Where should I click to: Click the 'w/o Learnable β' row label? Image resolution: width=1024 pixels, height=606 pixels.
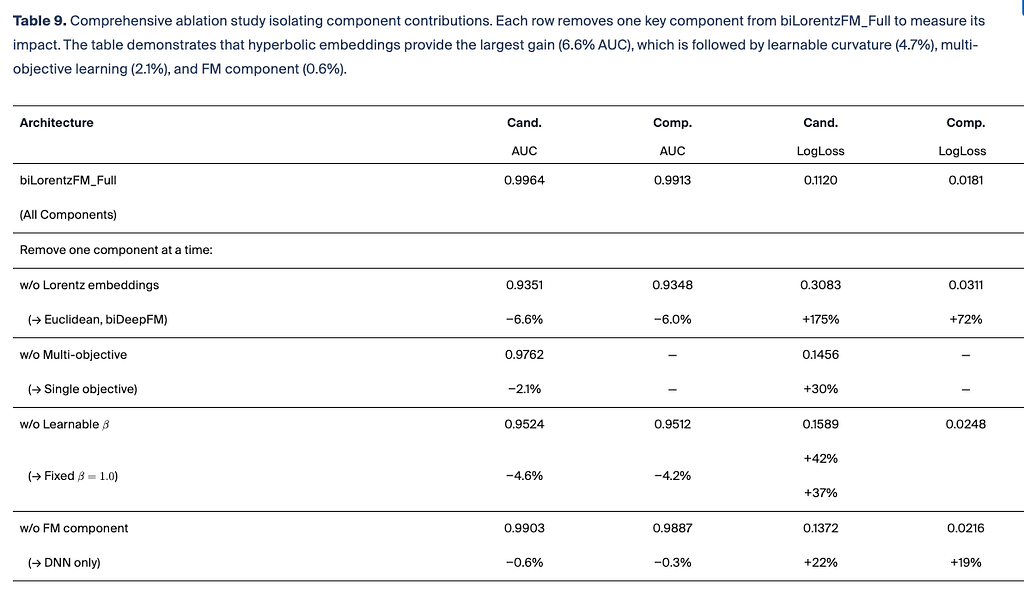(65, 424)
